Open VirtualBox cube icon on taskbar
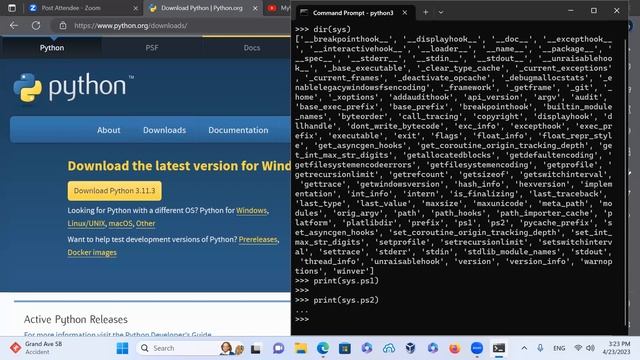This screenshot has width=640, height=360. [411, 348]
